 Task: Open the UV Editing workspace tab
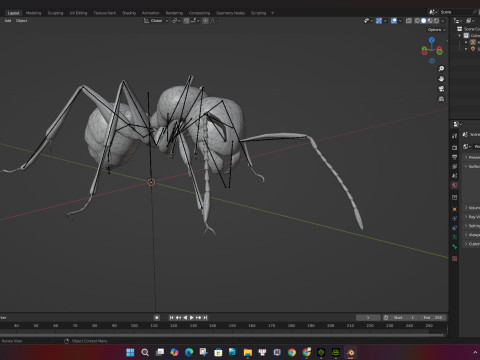[x=78, y=13]
